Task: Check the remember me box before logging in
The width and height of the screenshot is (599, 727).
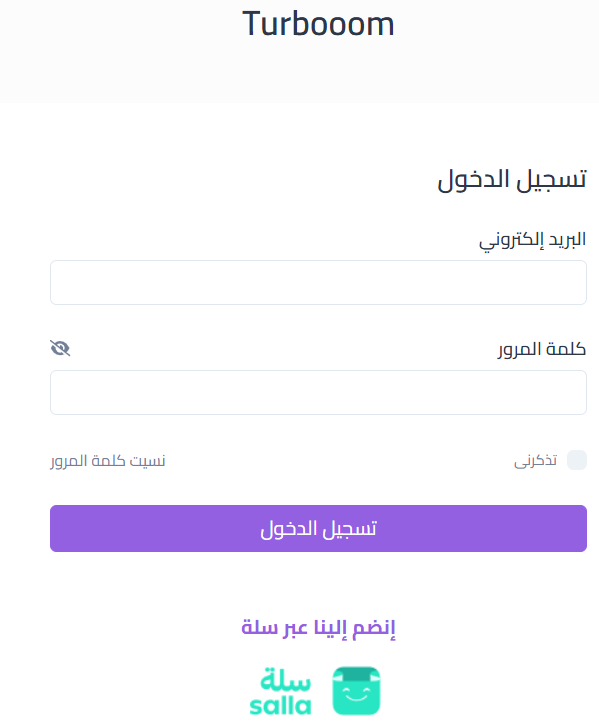Action: click(577, 460)
